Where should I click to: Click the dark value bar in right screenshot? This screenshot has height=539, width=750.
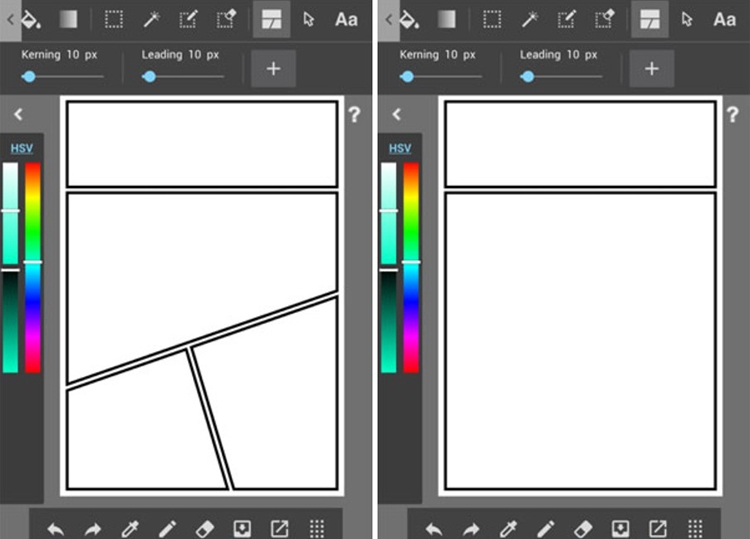[389, 321]
